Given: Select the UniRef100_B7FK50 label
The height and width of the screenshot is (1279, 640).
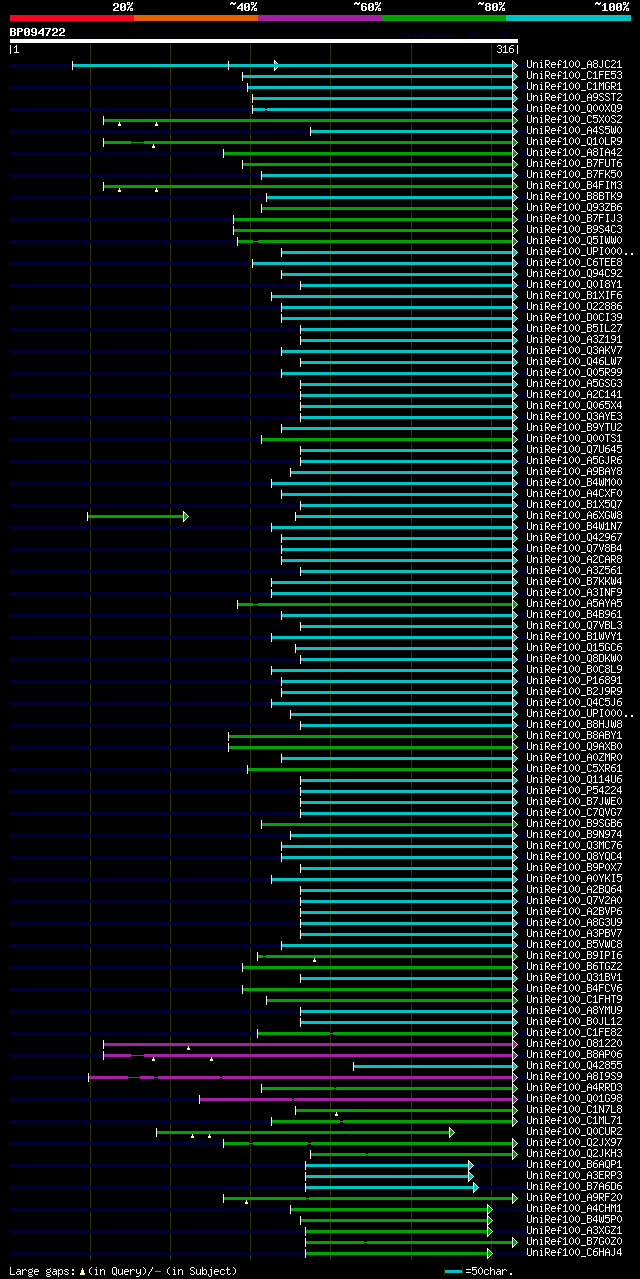Looking at the screenshot, I should click(574, 175).
